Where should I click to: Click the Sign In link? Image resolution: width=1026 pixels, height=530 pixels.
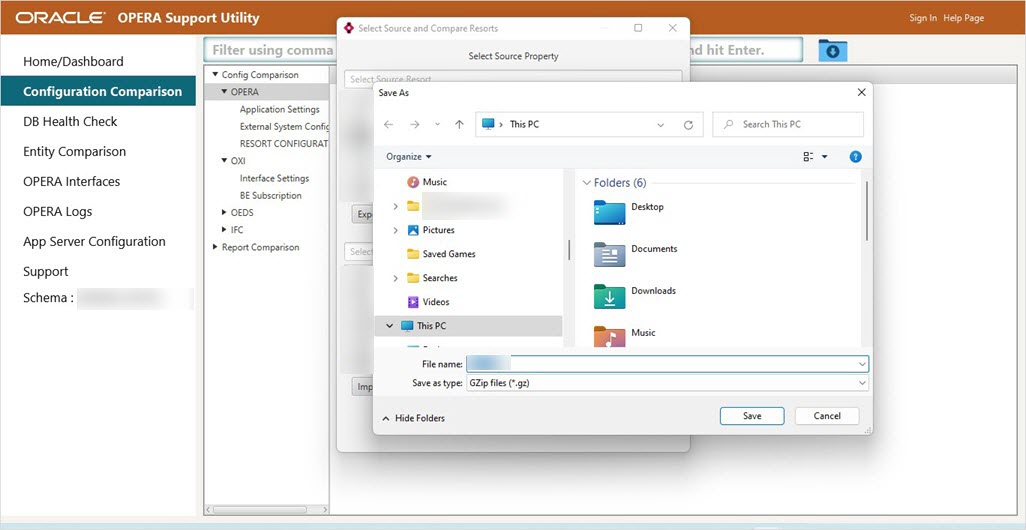tap(923, 18)
